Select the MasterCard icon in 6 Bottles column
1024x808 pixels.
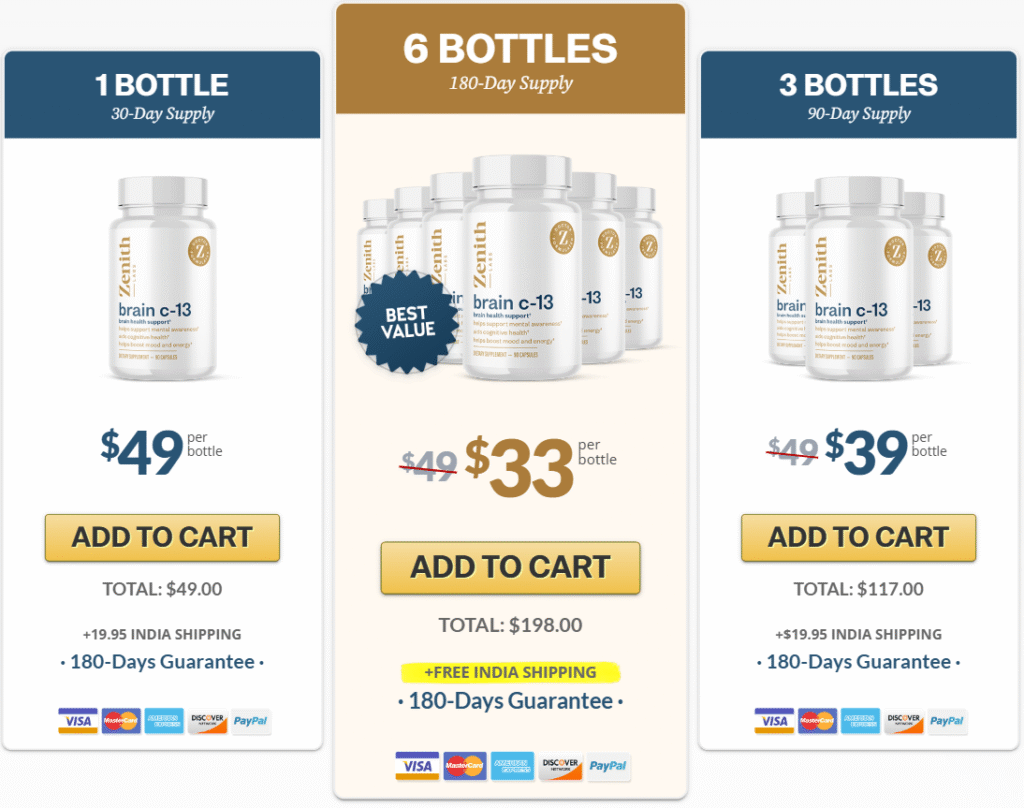[x=464, y=766]
